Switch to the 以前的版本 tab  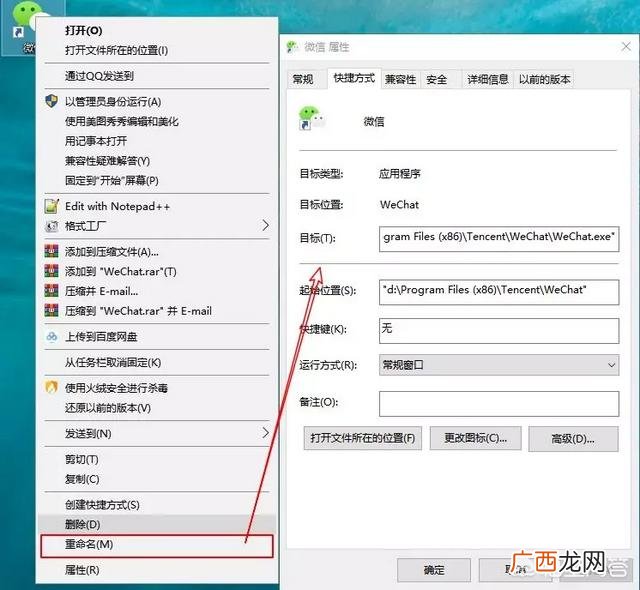(544, 79)
